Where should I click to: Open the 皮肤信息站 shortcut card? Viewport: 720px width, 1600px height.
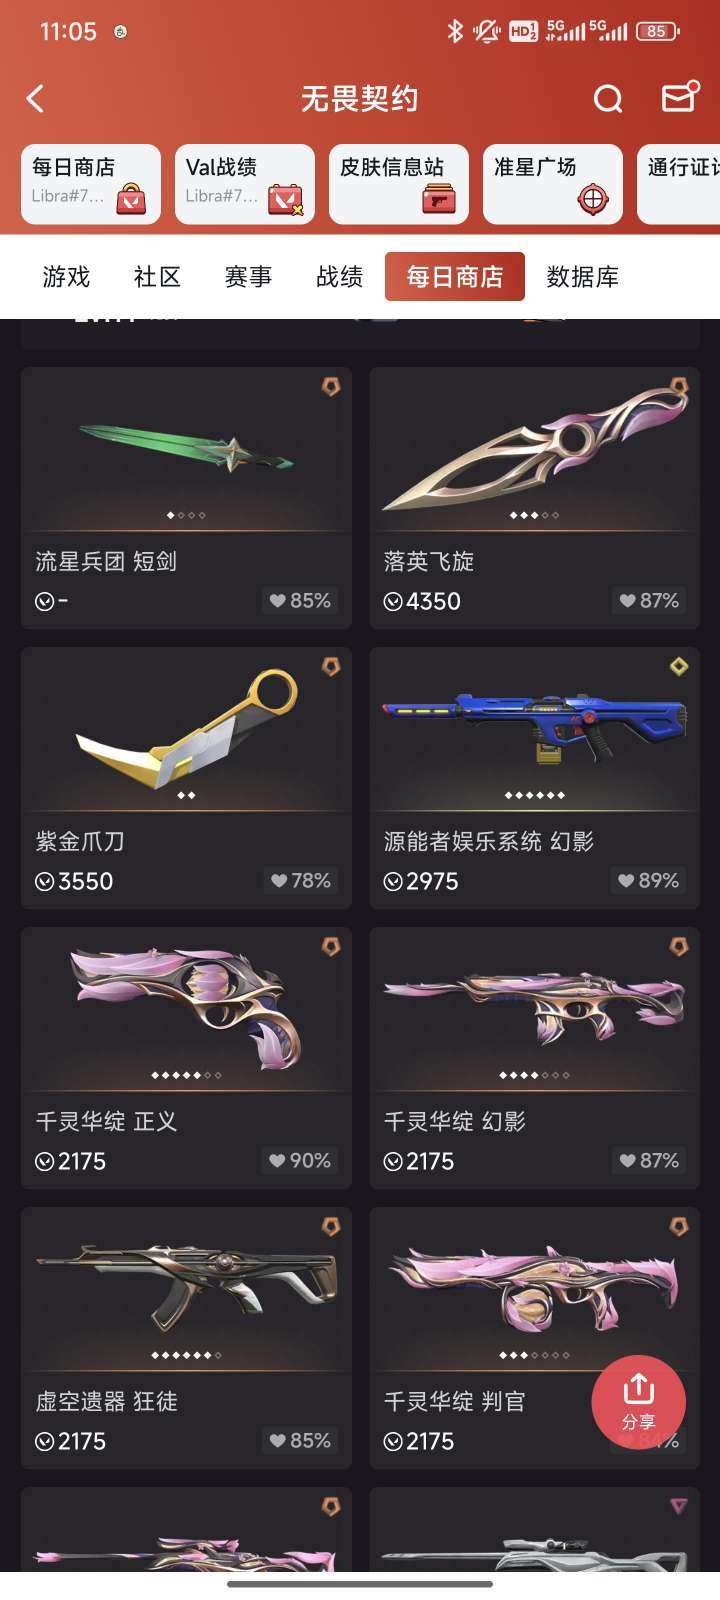point(399,184)
